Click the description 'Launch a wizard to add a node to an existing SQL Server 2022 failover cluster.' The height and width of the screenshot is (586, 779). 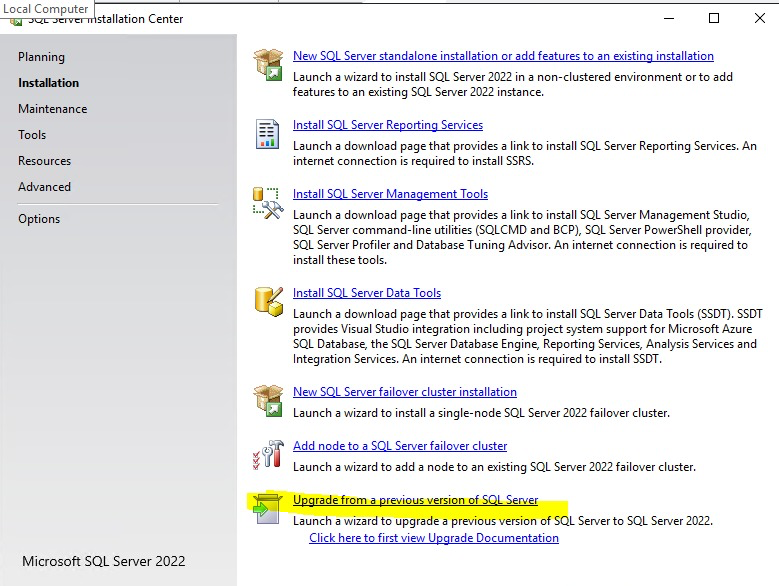[494, 467]
